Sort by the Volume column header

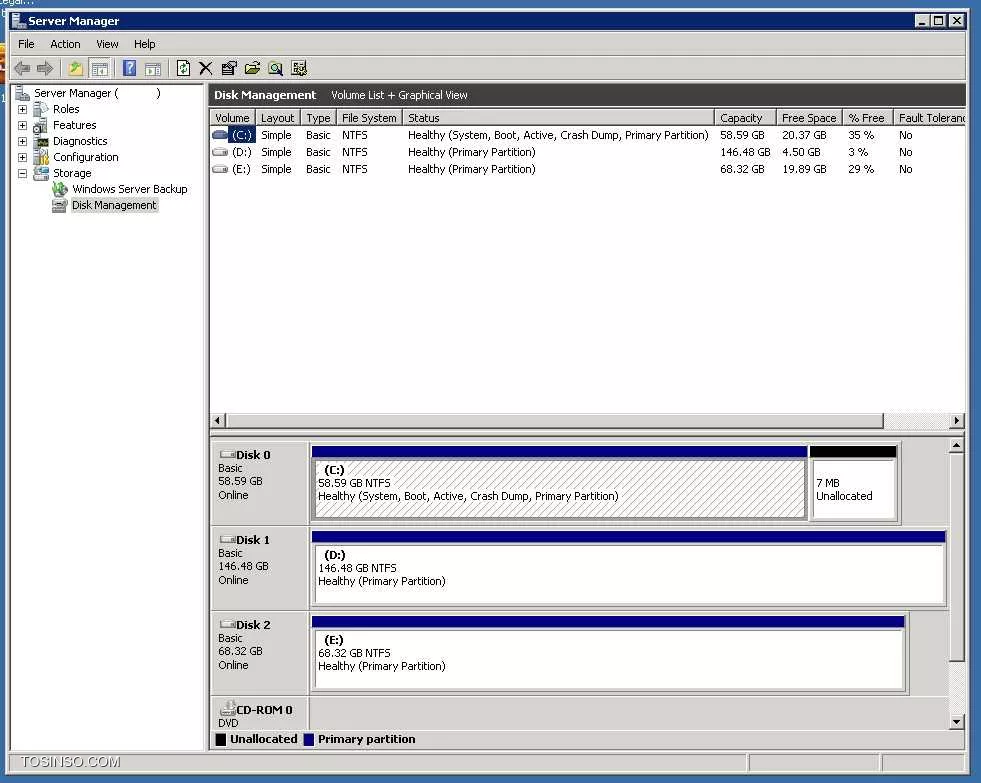pyautogui.click(x=232, y=118)
